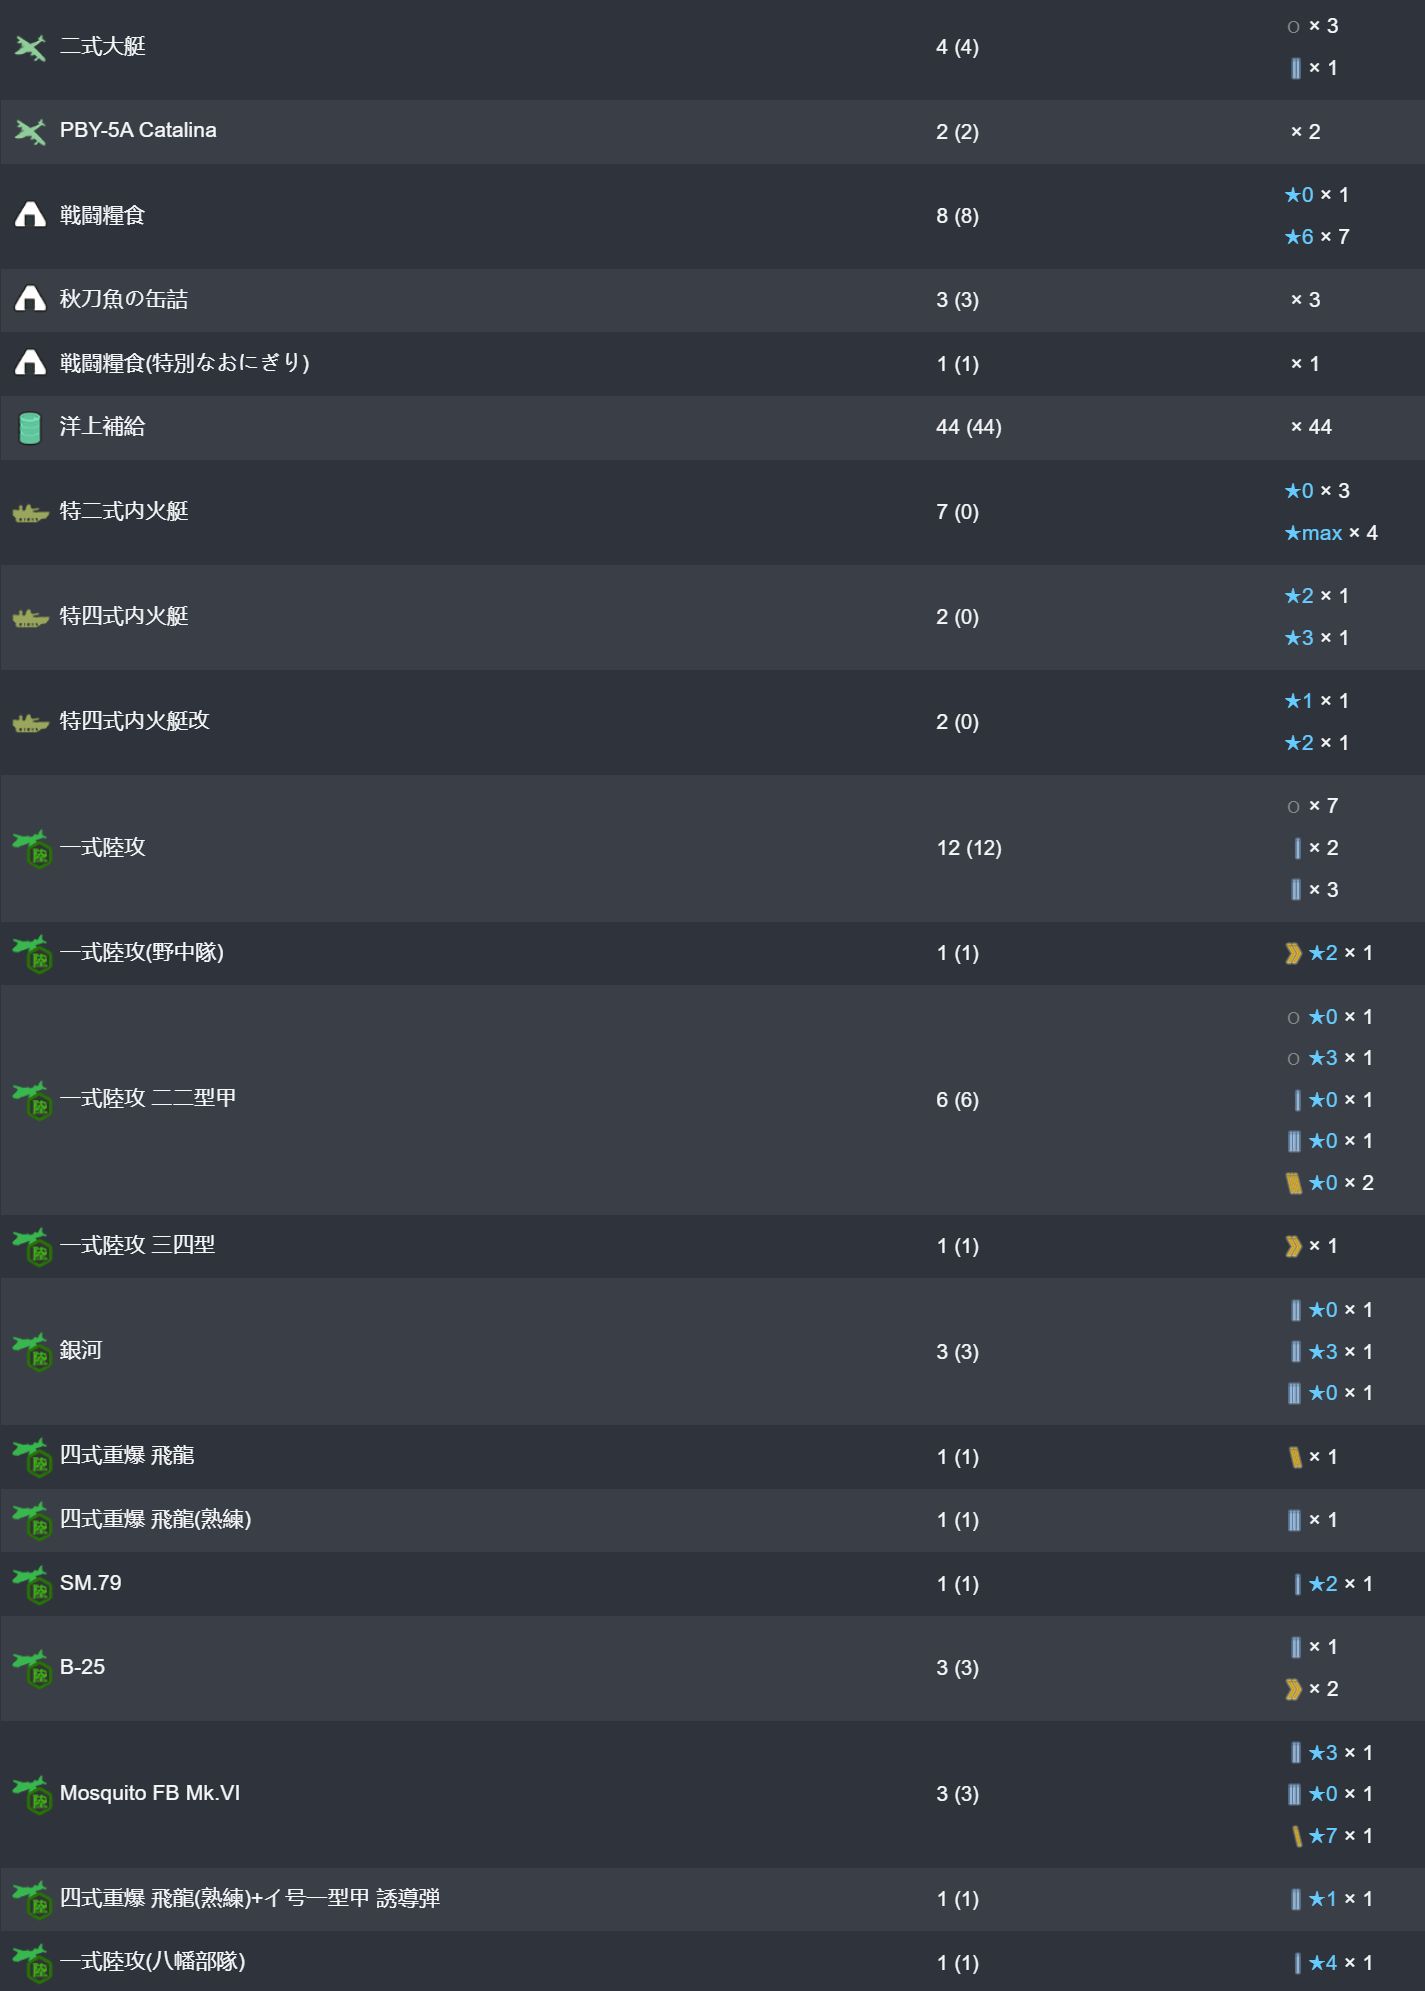Click the seaplane icon next to PBY-5A Catalina
The width and height of the screenshot is (1425, 1991).
(31, 131)
